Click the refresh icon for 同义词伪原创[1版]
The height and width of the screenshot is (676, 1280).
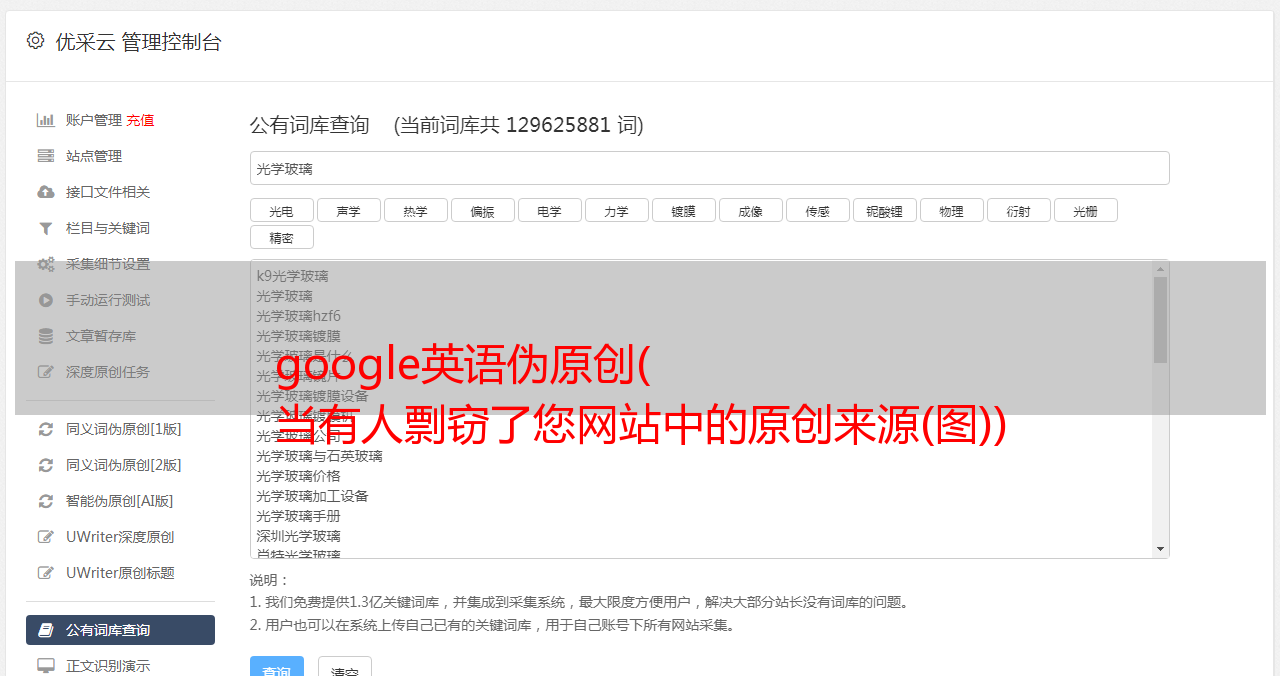click(x=46, y=429)
